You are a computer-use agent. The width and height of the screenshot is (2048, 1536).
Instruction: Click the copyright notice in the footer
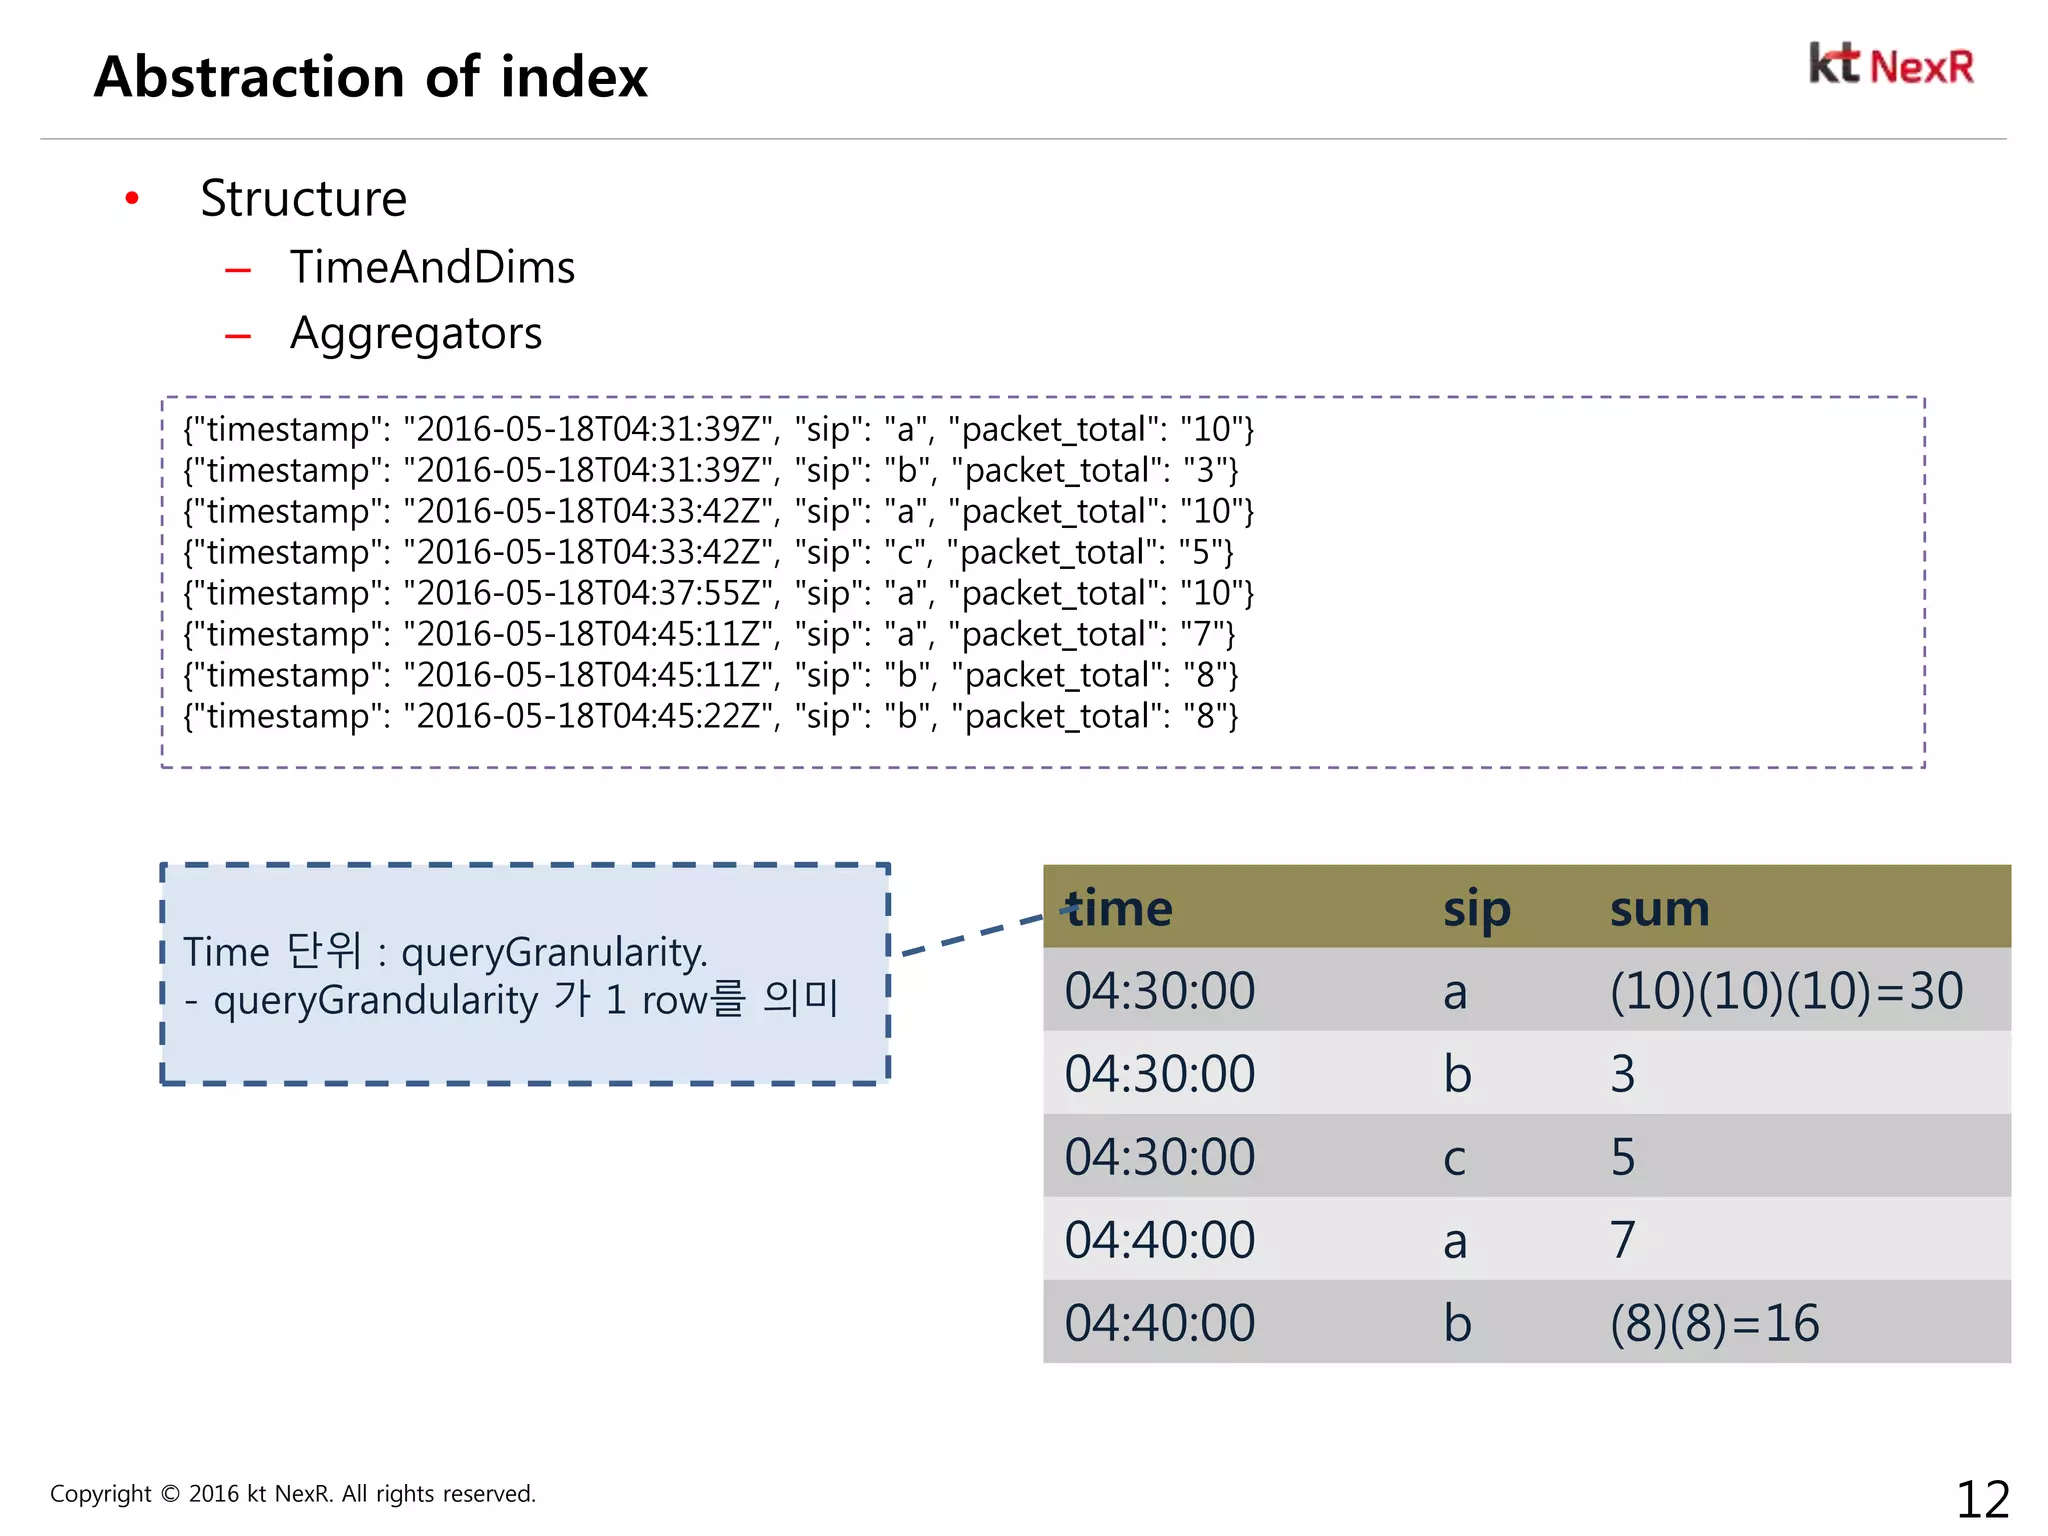click(293, 1494)
